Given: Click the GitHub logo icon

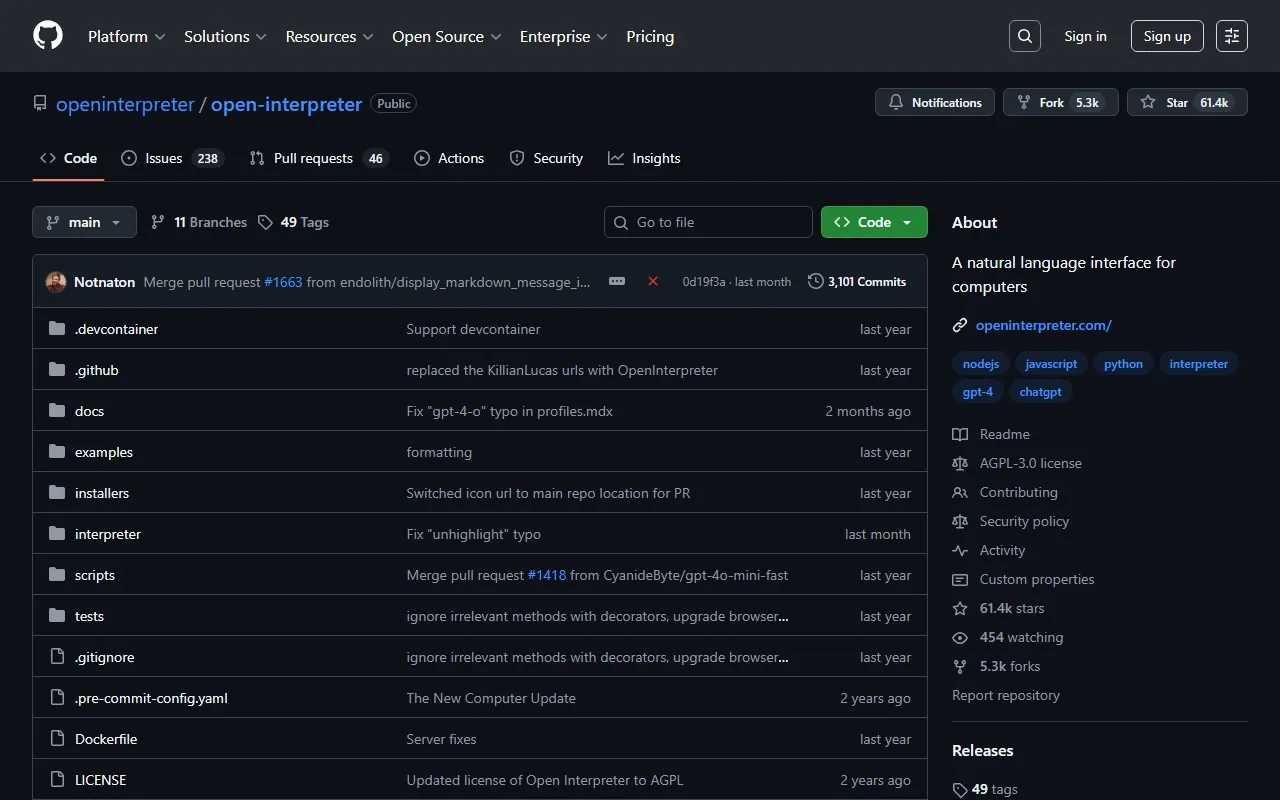Looking at the screenshot, I should click(x=48, y=36).
